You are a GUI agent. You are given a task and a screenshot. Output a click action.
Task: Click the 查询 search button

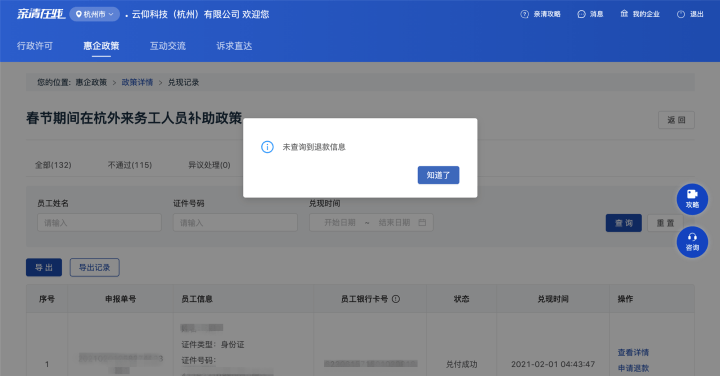point(624,223)
